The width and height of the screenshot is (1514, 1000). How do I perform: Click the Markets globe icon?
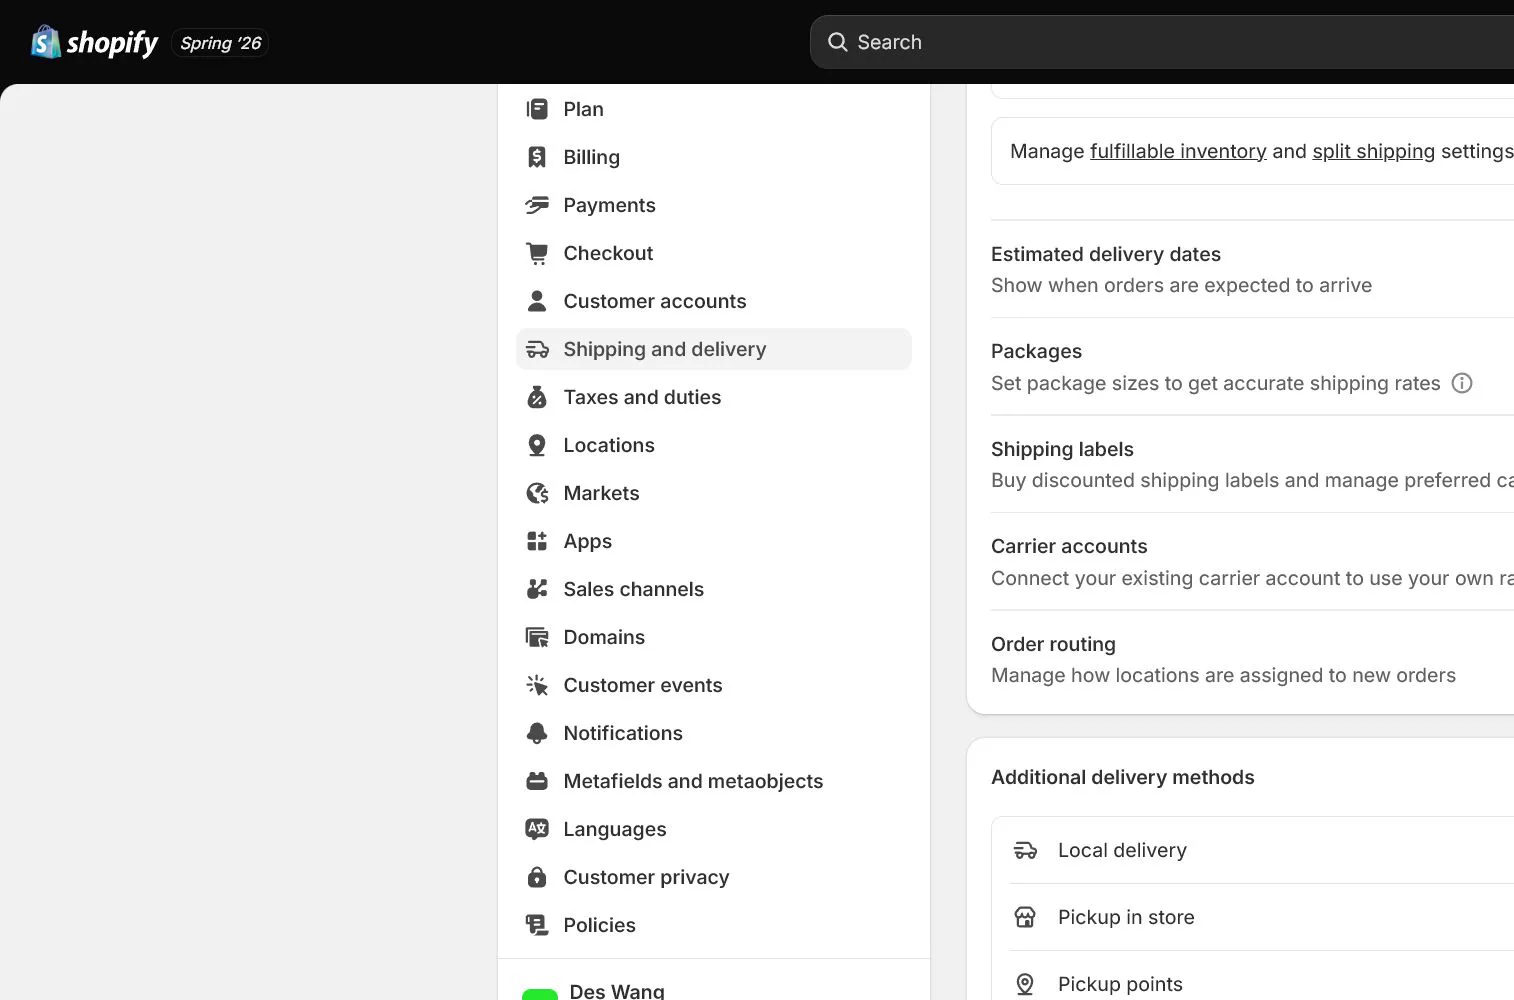[x=537, y=493]
